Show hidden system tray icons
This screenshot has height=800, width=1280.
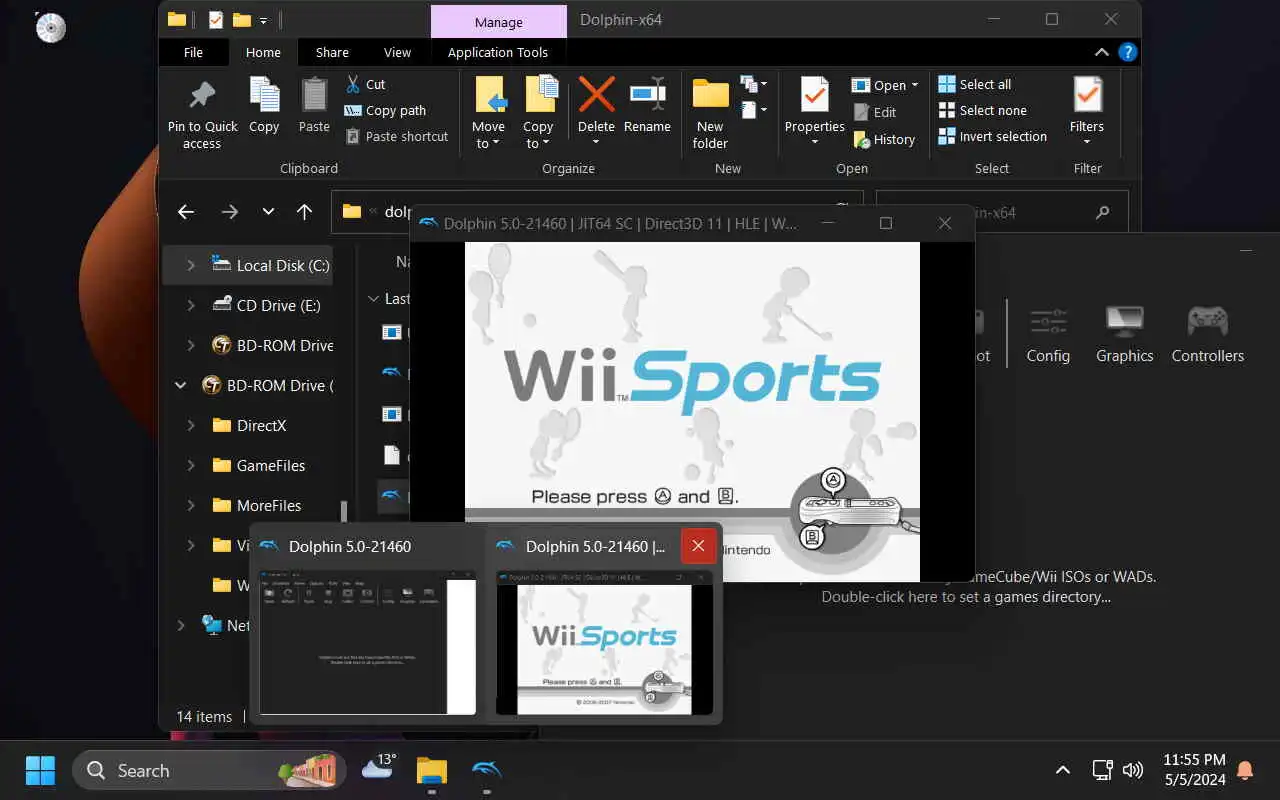[1062, 770]
